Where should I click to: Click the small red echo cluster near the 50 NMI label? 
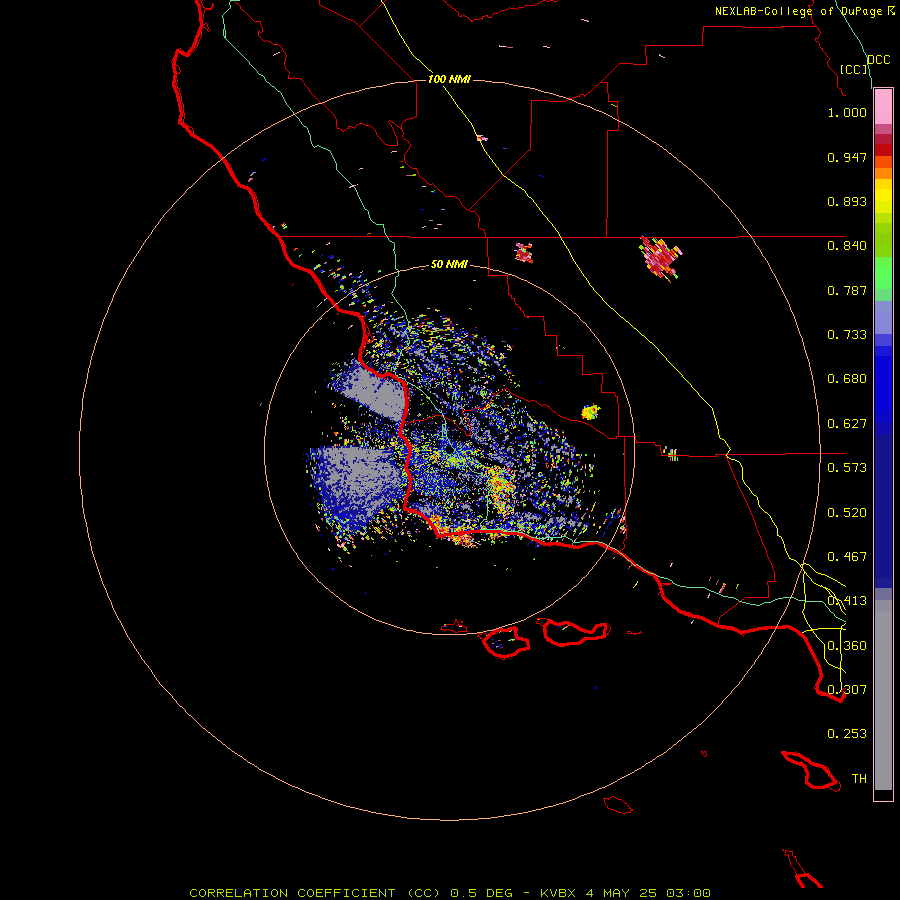pyautogui.click(x=523, y=253)
